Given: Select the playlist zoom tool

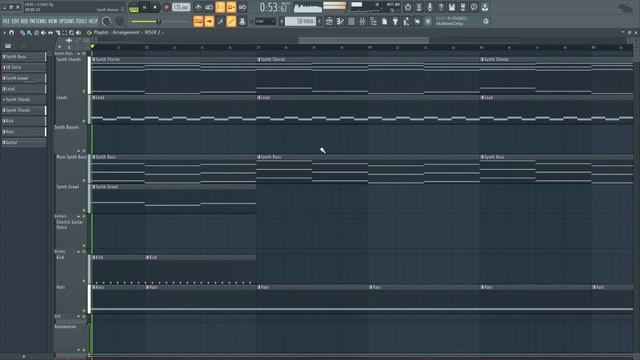Looking at the screenshot, I should (72, 33).
